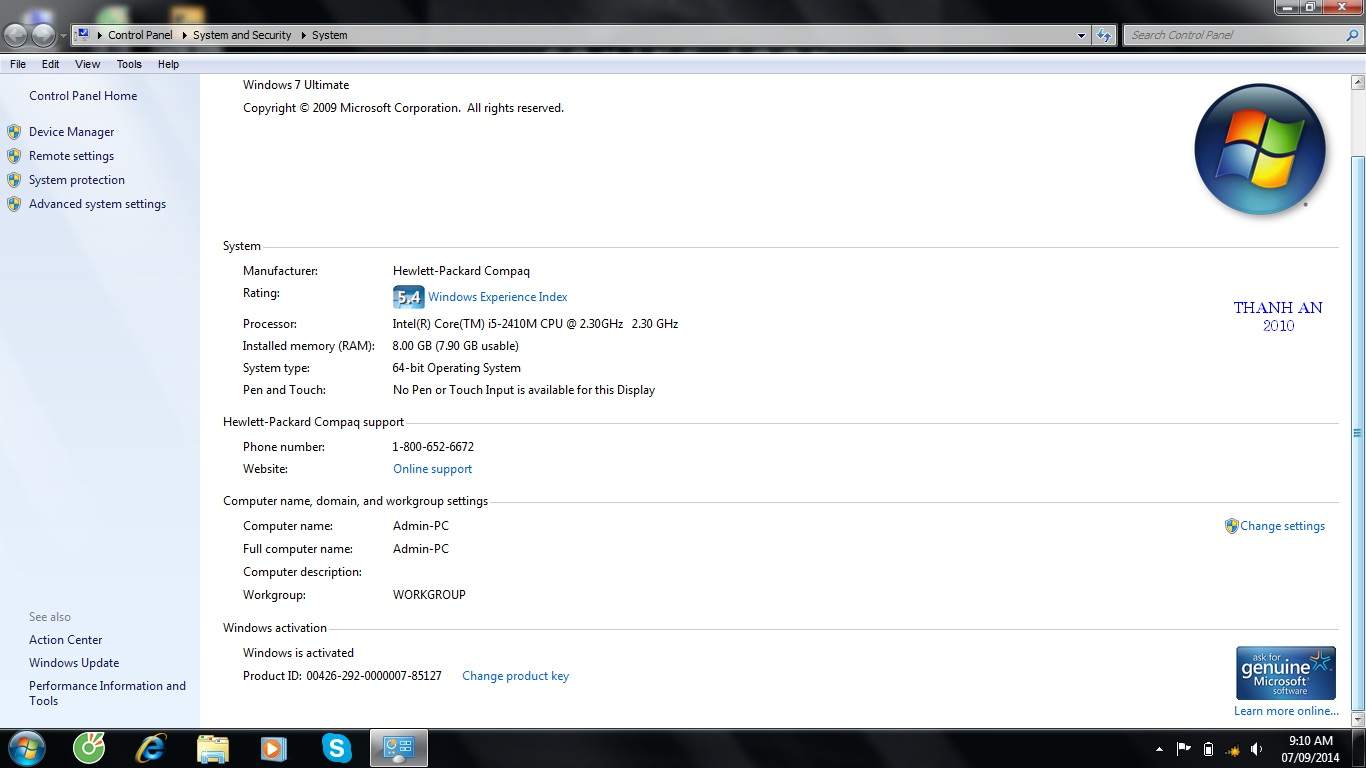The width and height of the screenshot is (1366, 768).
Task: Open Remote settings
Action: [x=71, y=156]
